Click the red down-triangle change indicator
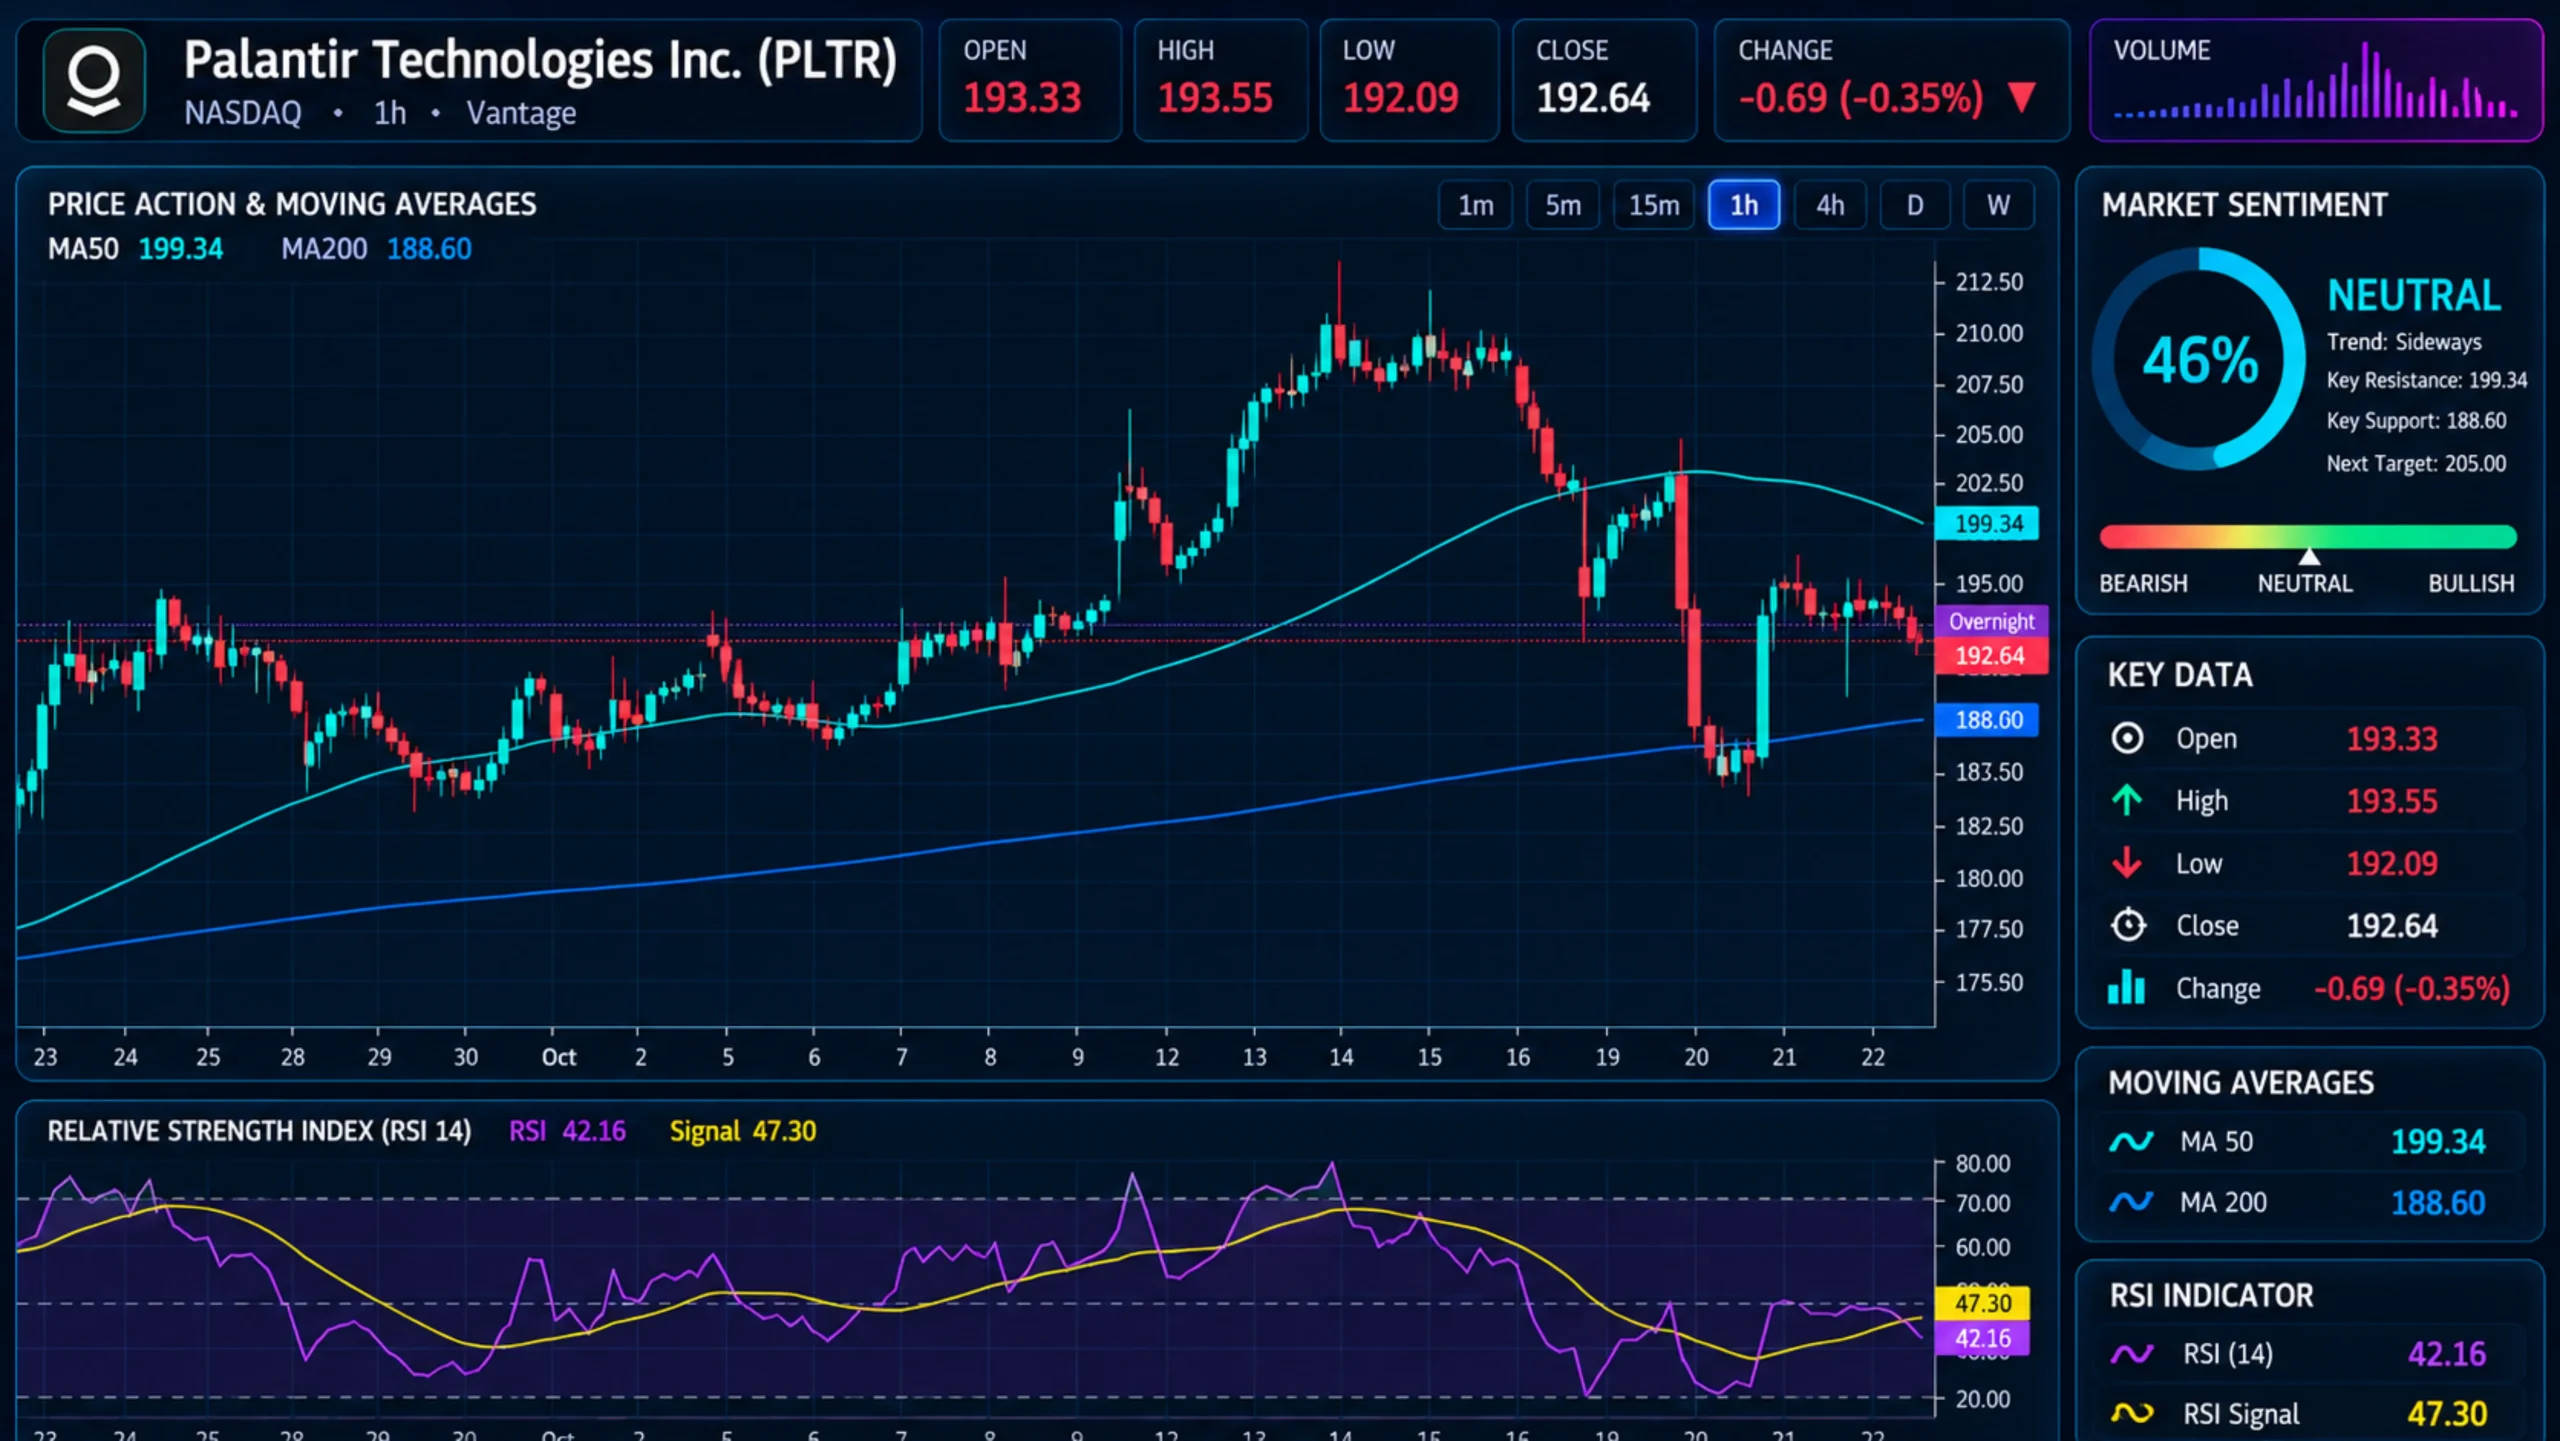The width and height of the screenshot is (2560, 1441). coord(2021,98)
